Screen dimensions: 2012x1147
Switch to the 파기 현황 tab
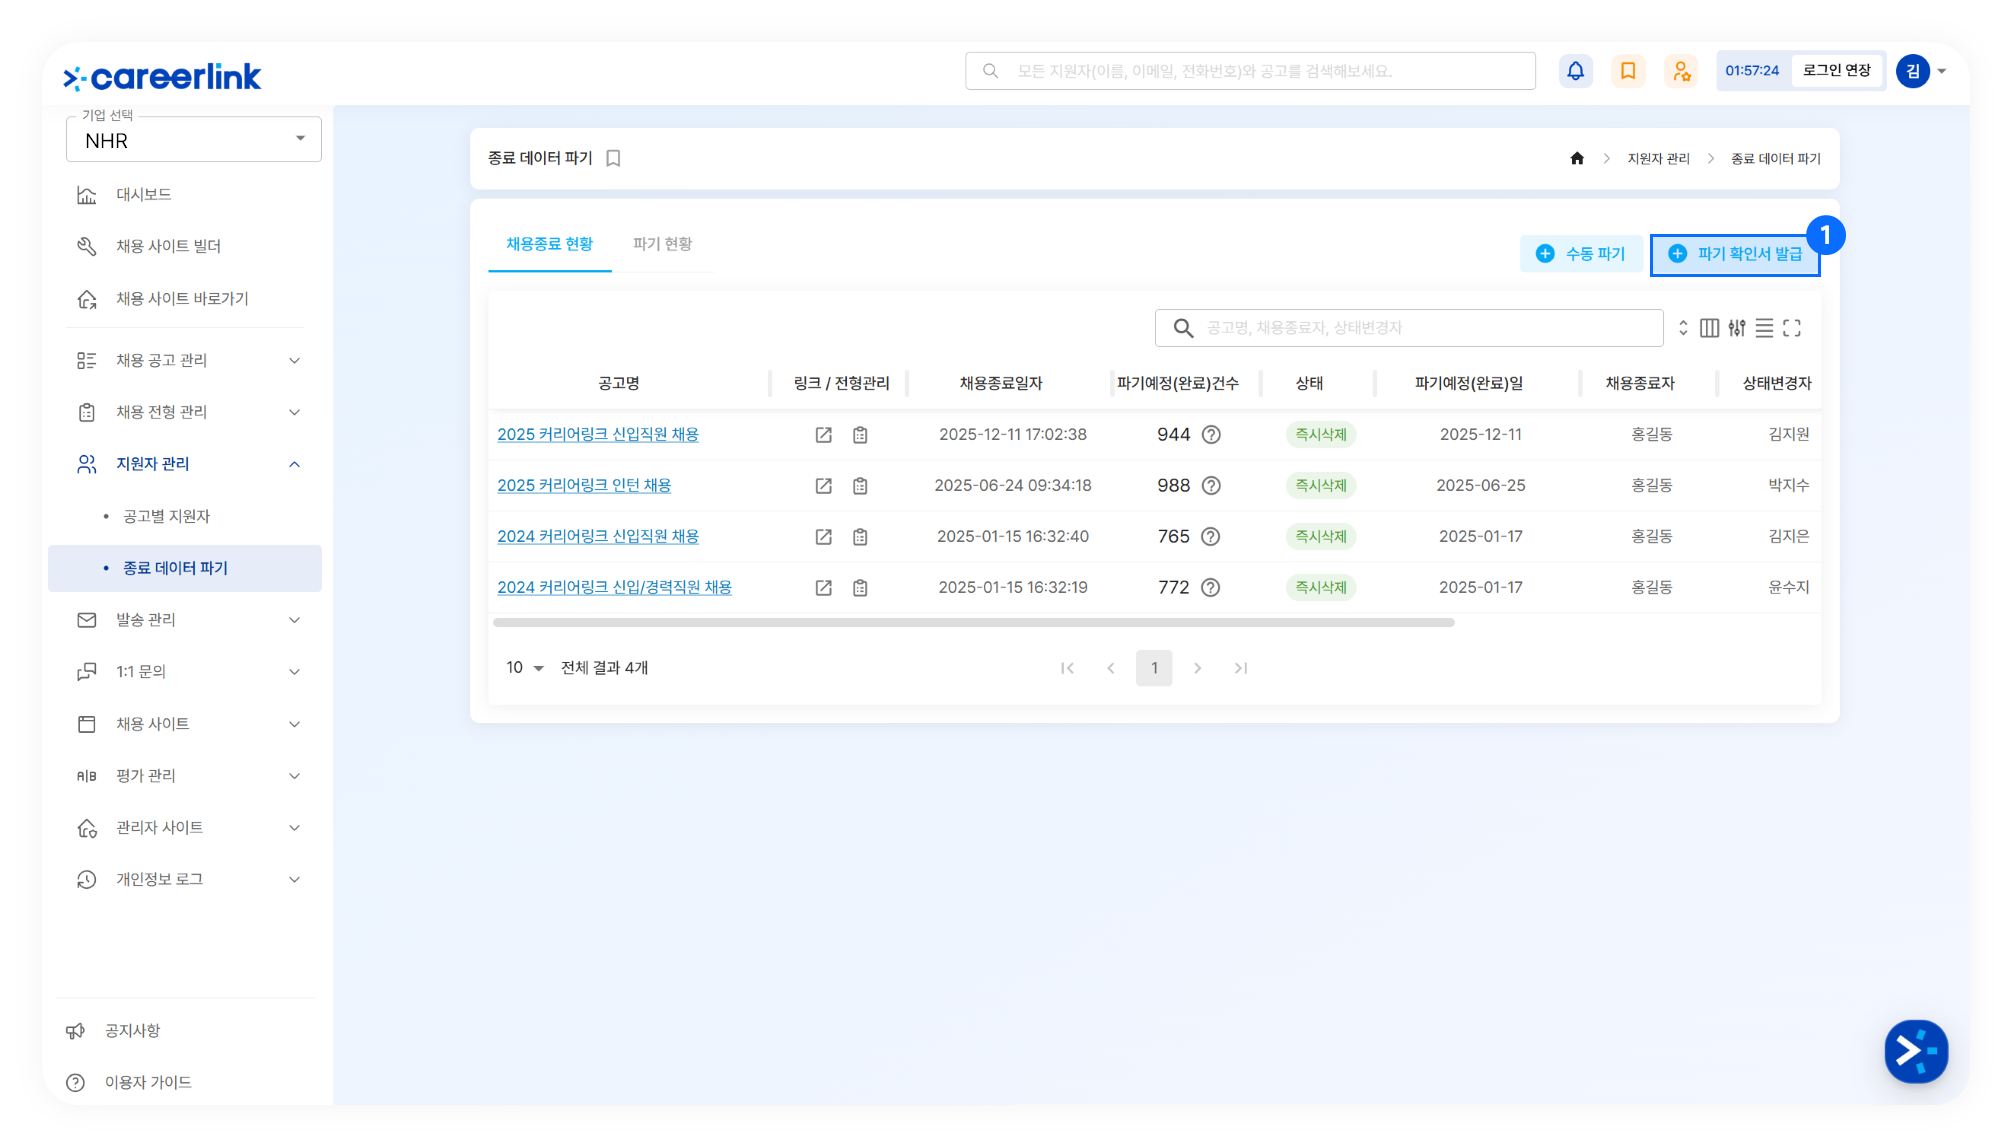click(662, 244)
